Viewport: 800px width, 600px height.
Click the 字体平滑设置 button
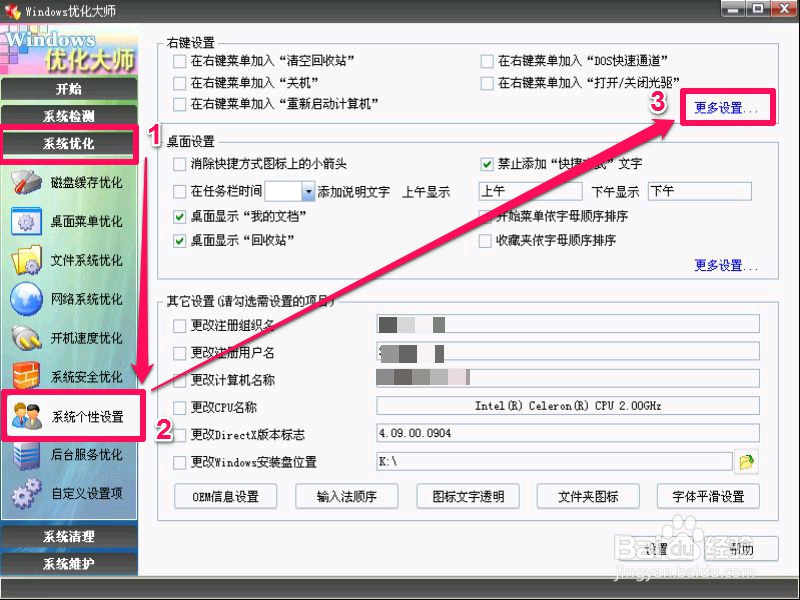coord(708,496)
